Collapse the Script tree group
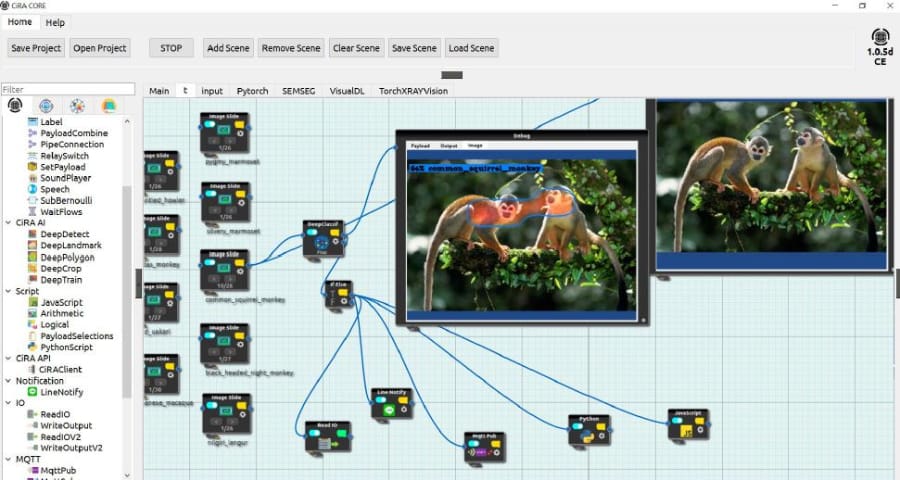The width and height of the screenshot is (900, 480). click(8, 291)
